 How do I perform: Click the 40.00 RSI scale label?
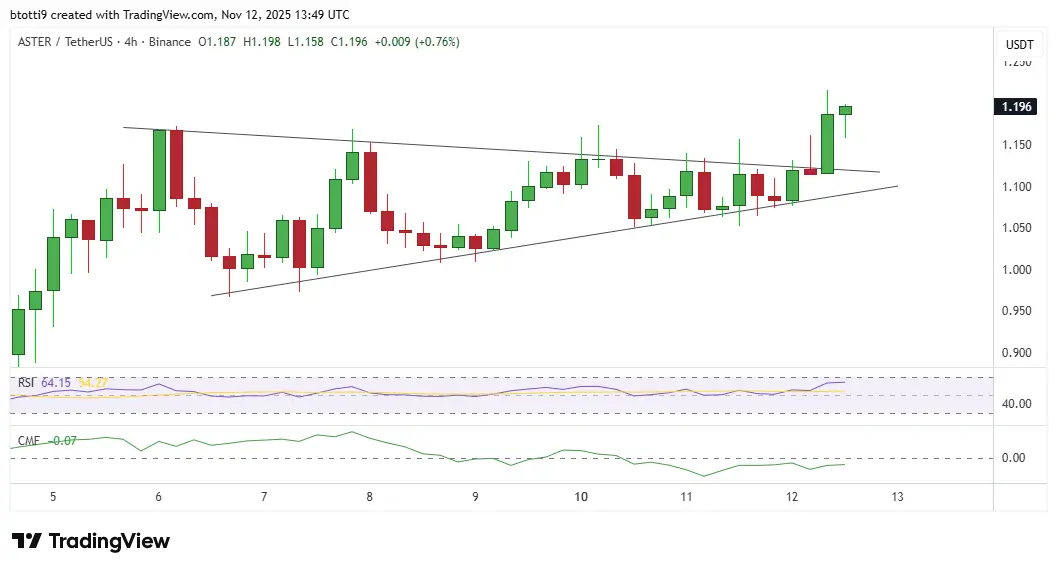(x=1017, y=404)
